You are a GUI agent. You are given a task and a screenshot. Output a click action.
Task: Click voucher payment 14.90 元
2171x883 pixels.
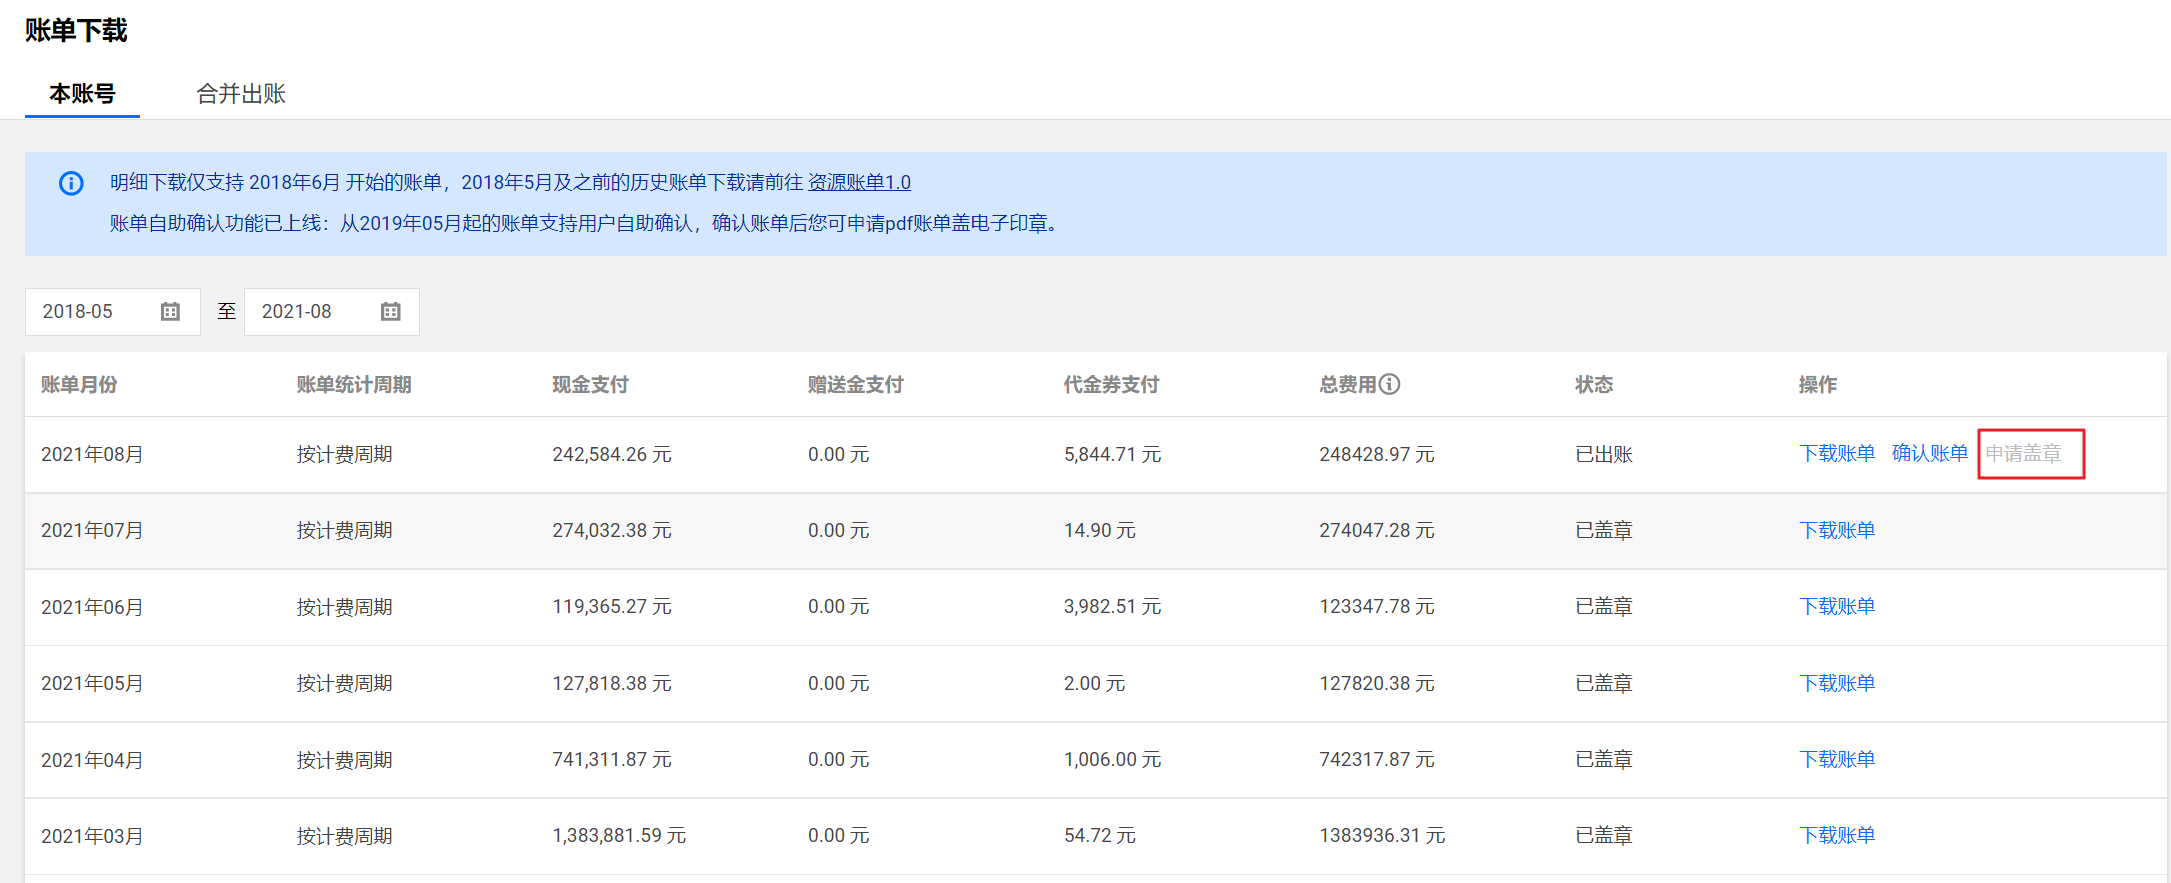(1100, 530)
